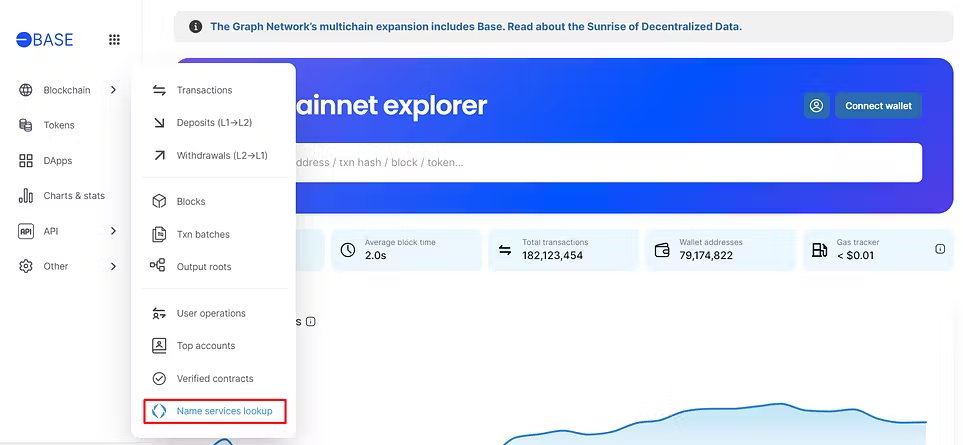Click the Charts & stats bar icon
Image resolution: width=963 pixels, height=445 pixels.
tap(26, 196)
